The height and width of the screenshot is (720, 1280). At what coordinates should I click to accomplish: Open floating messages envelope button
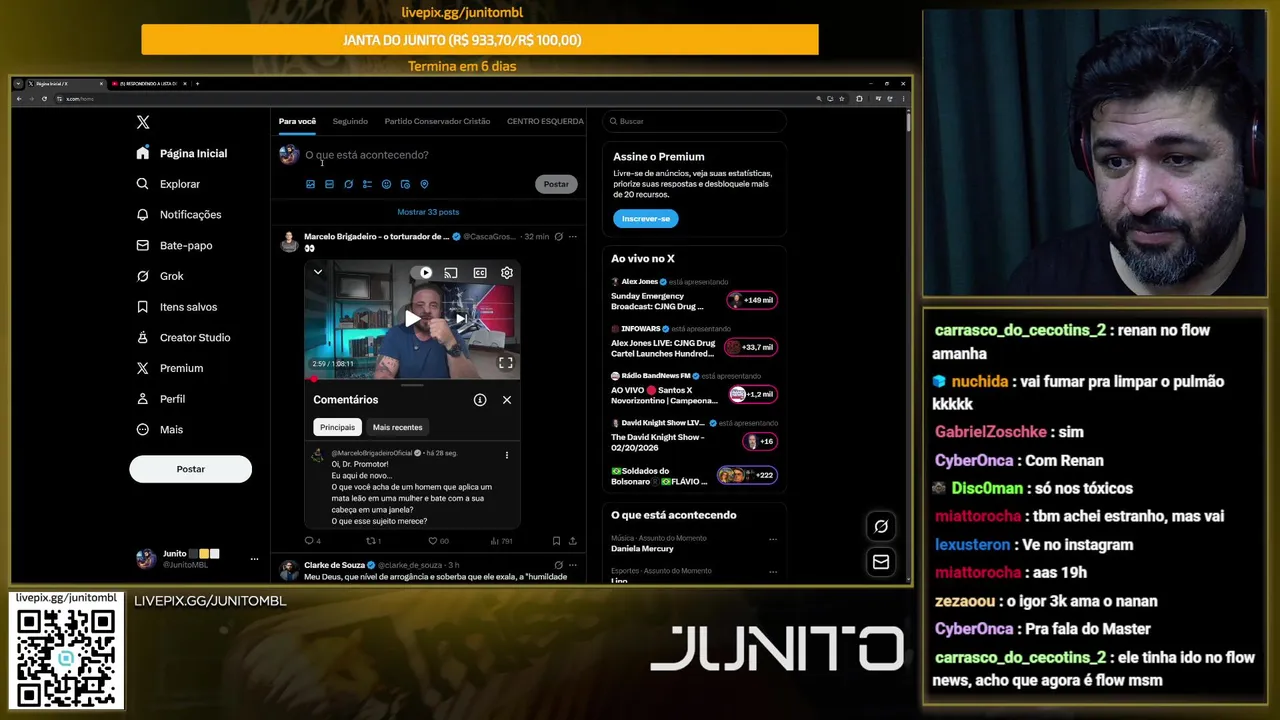pyautogui.click(x=881, y=563)
